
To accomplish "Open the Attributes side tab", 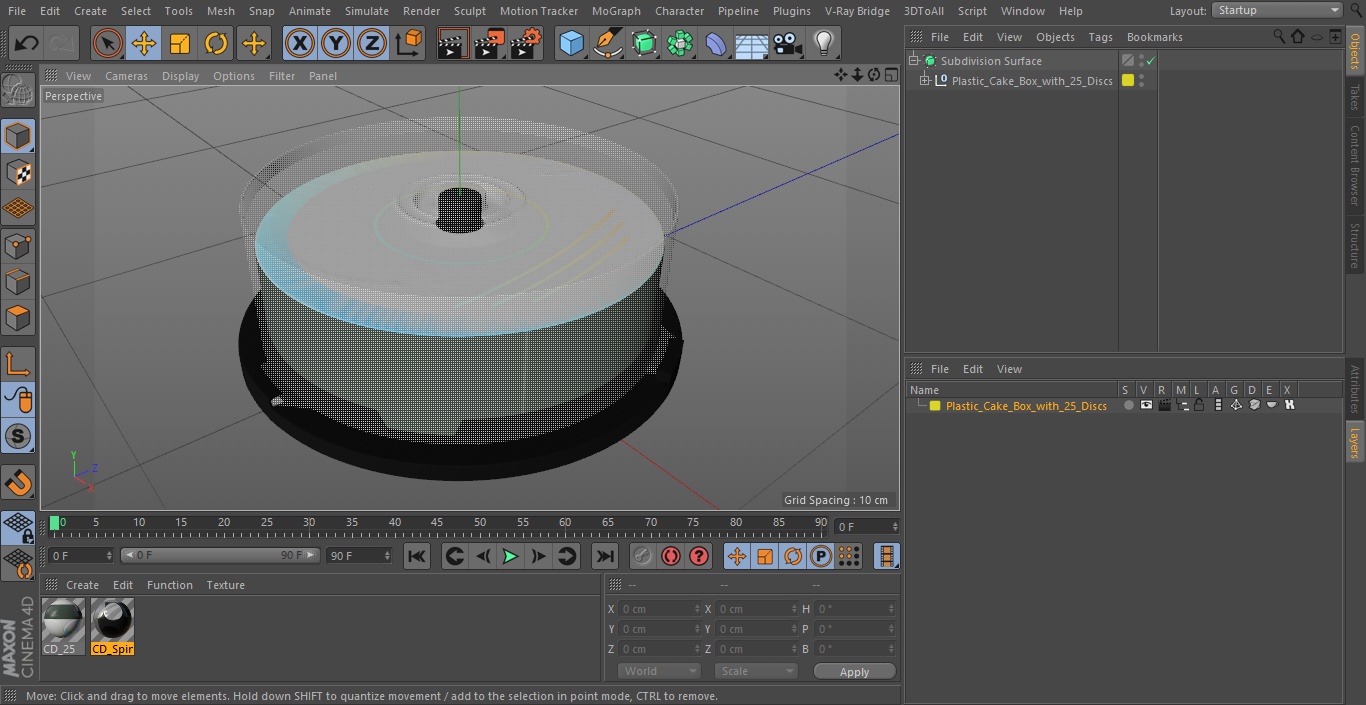I will (x=1355, y=389).
